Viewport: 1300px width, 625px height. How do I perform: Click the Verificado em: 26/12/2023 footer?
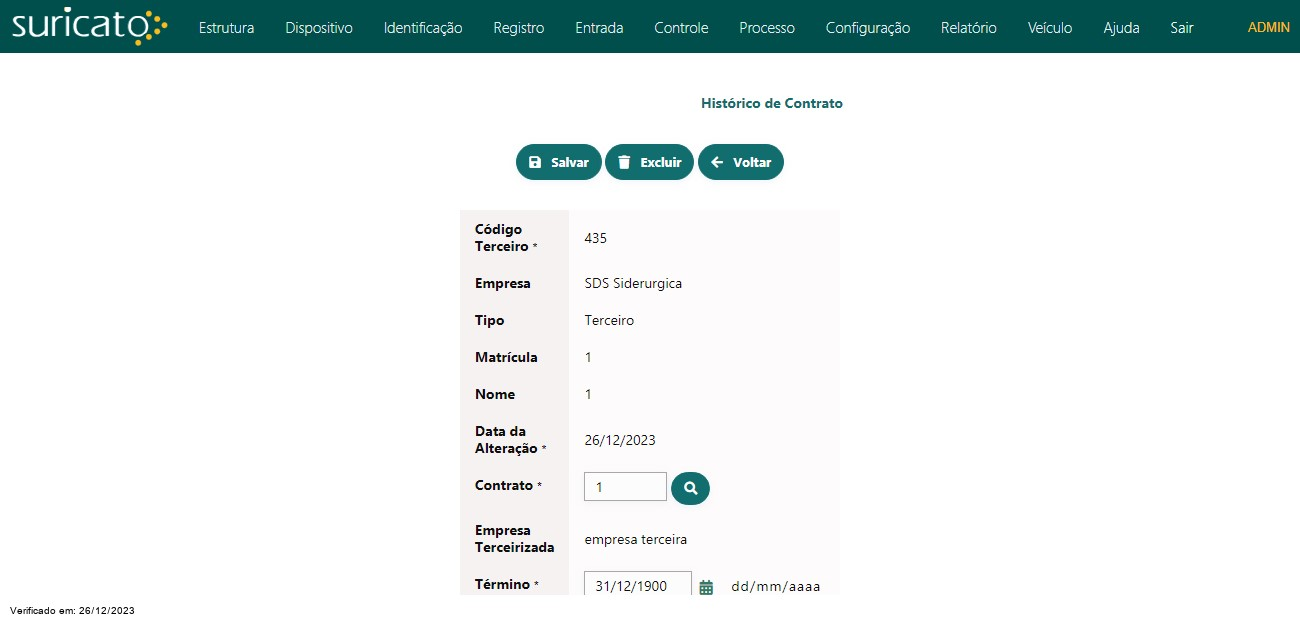point(72,610)
